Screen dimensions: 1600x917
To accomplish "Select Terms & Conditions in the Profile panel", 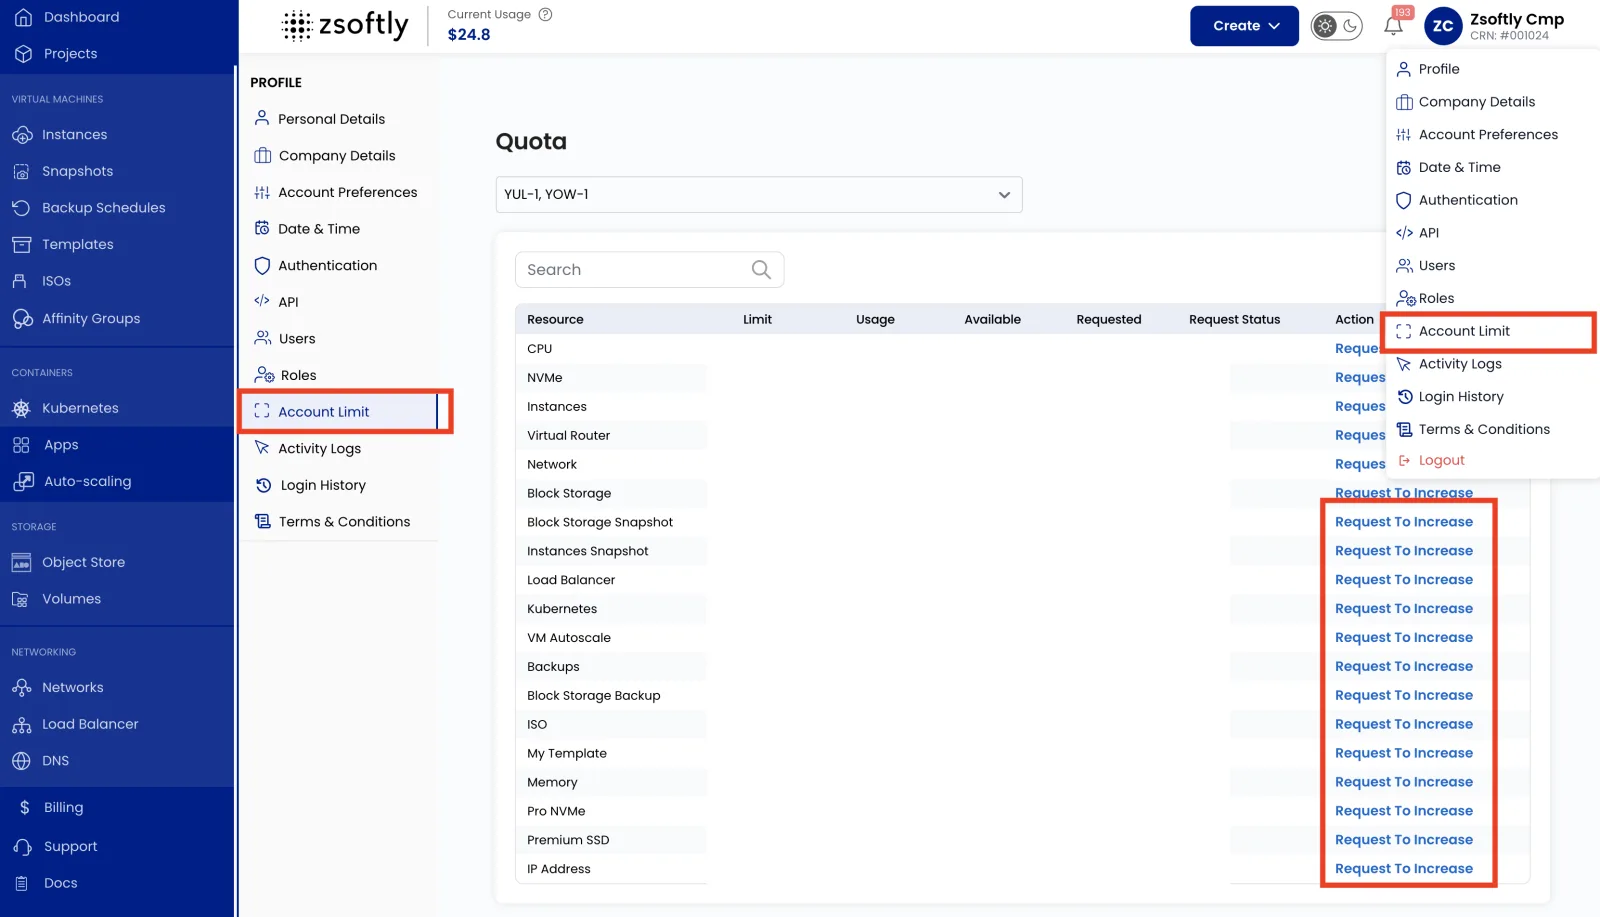I will point(332,522).
